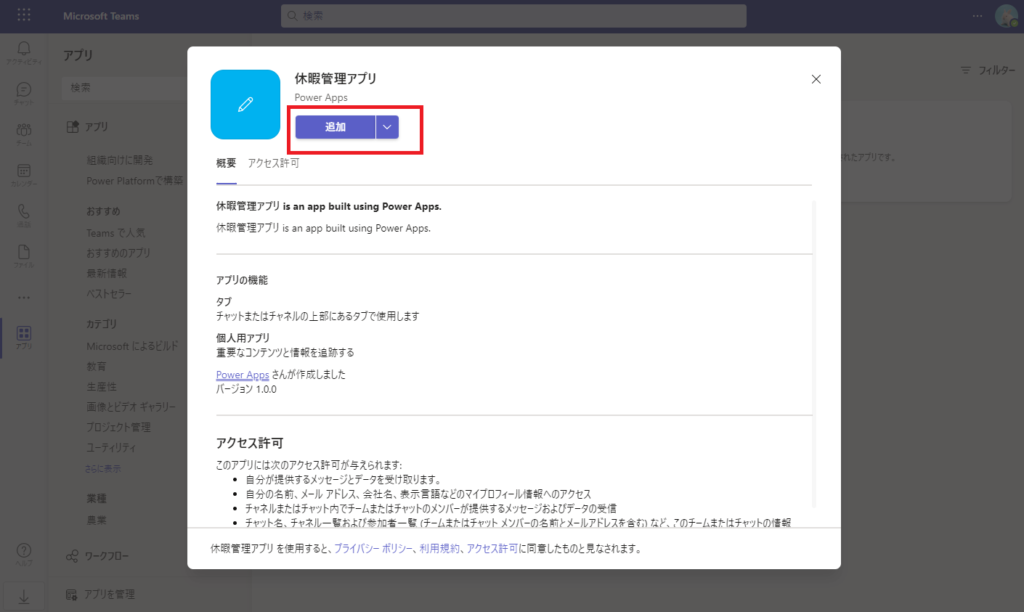Open Files icon in the left rail
The height and width of the screenshot is (612, 1024).
click(24, 255)
